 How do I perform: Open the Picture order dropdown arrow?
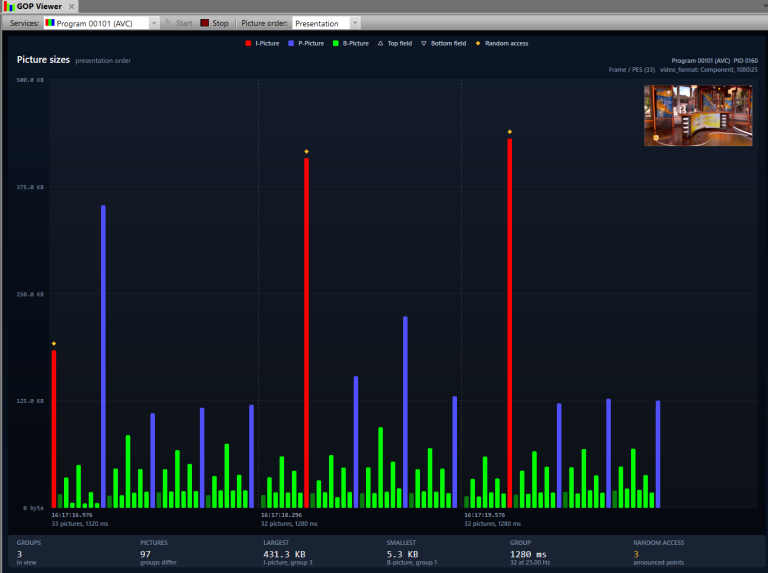[355, 23]
